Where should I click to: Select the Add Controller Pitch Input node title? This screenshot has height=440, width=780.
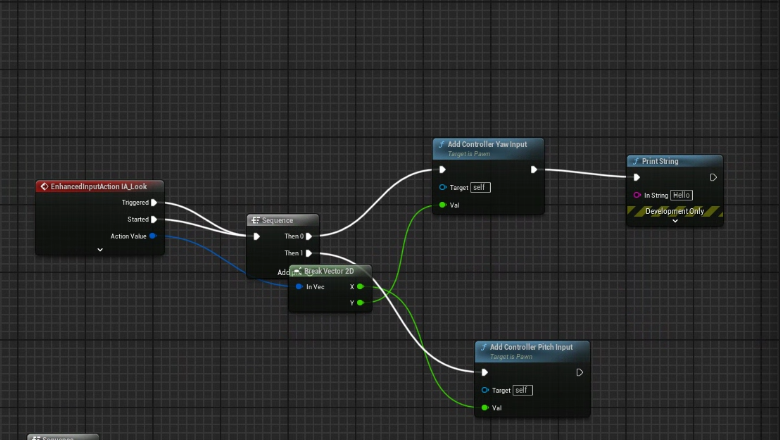pyautogui.click(x=531, y=348)
